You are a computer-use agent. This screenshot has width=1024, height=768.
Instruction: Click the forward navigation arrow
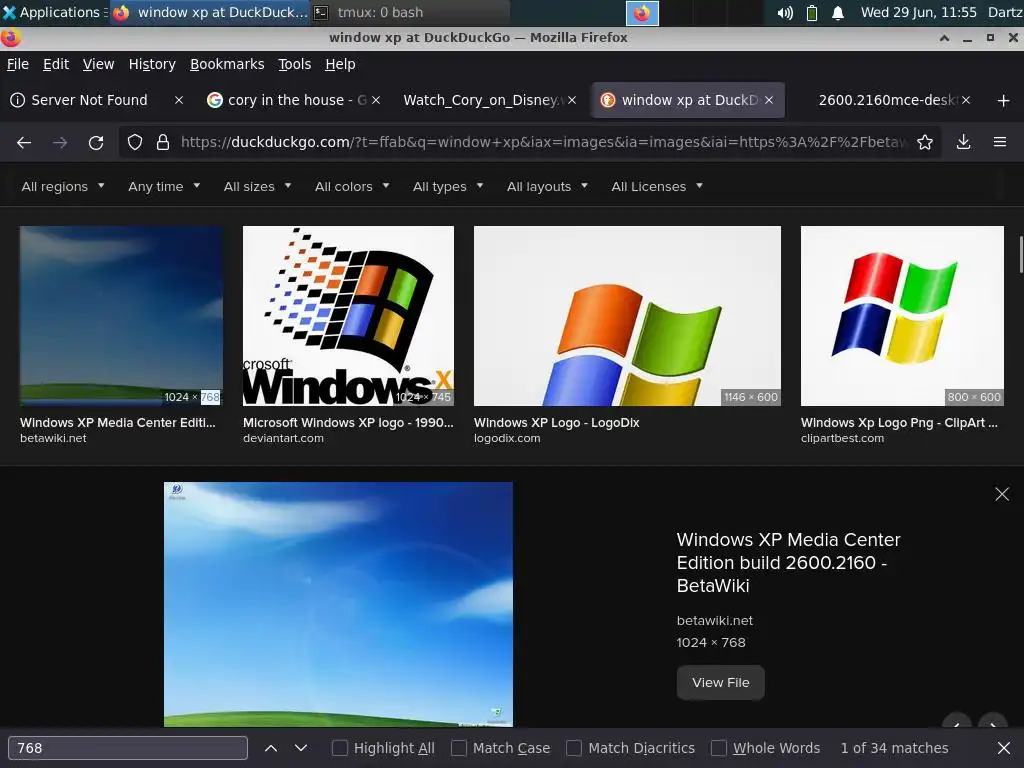click(x=60, y=142)
